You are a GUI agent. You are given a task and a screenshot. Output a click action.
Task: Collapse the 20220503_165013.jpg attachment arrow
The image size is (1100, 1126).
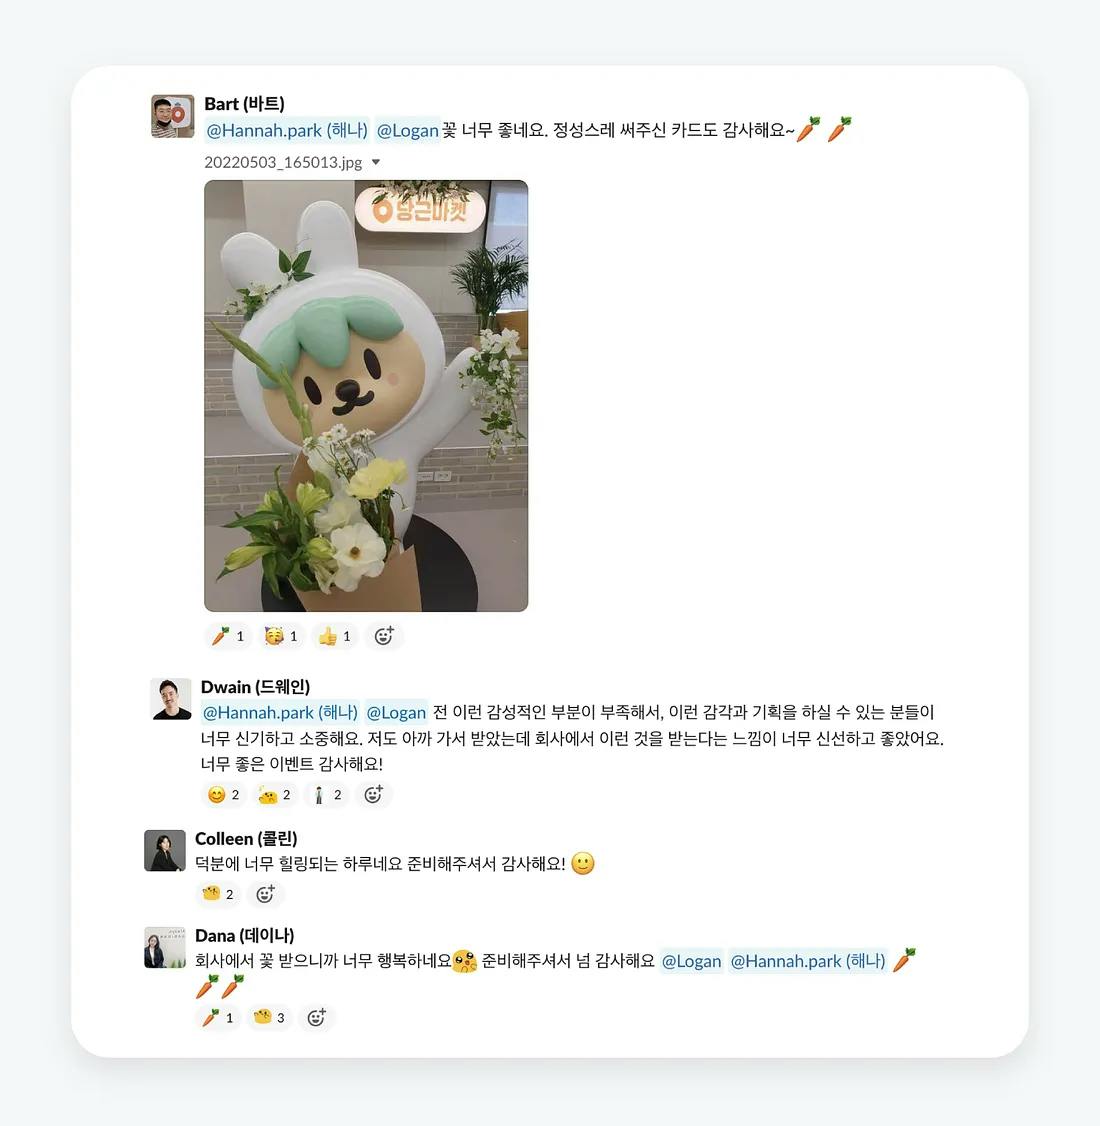376,162
